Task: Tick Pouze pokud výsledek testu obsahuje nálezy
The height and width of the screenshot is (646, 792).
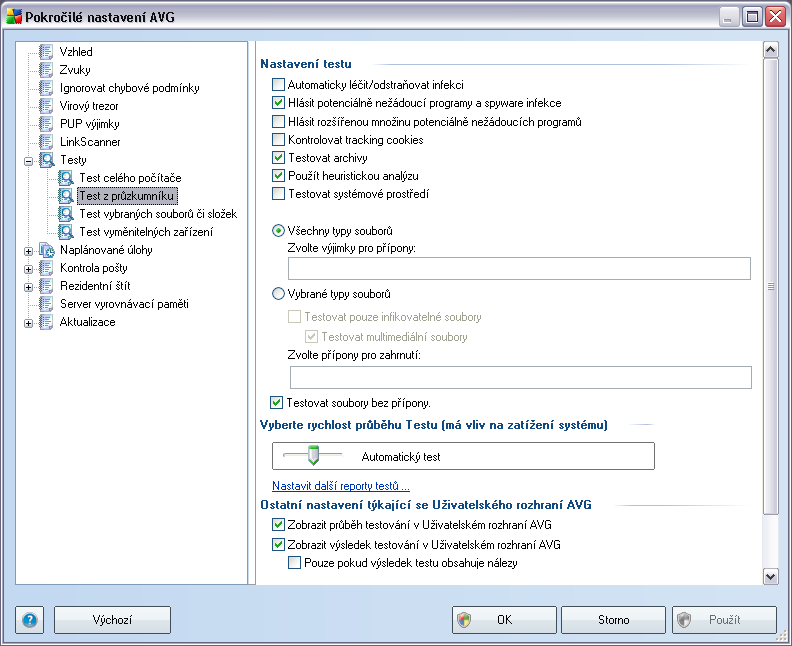Action: (x=294, y=563)
